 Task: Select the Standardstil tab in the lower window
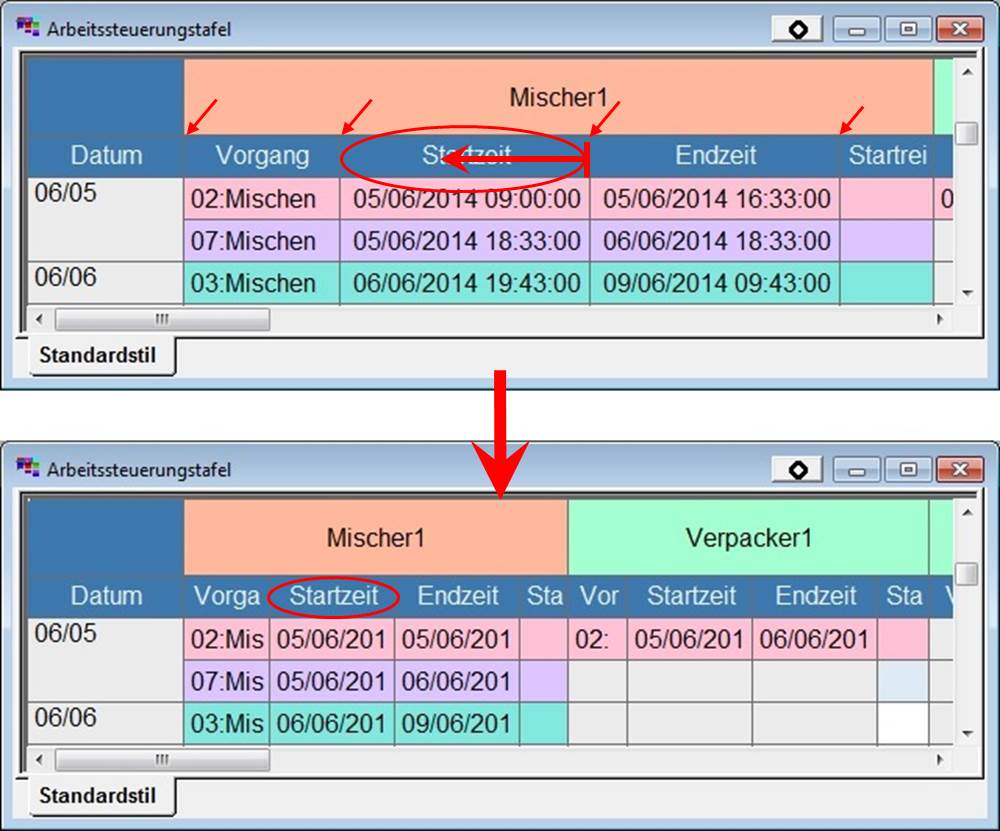tap(98, 797)
